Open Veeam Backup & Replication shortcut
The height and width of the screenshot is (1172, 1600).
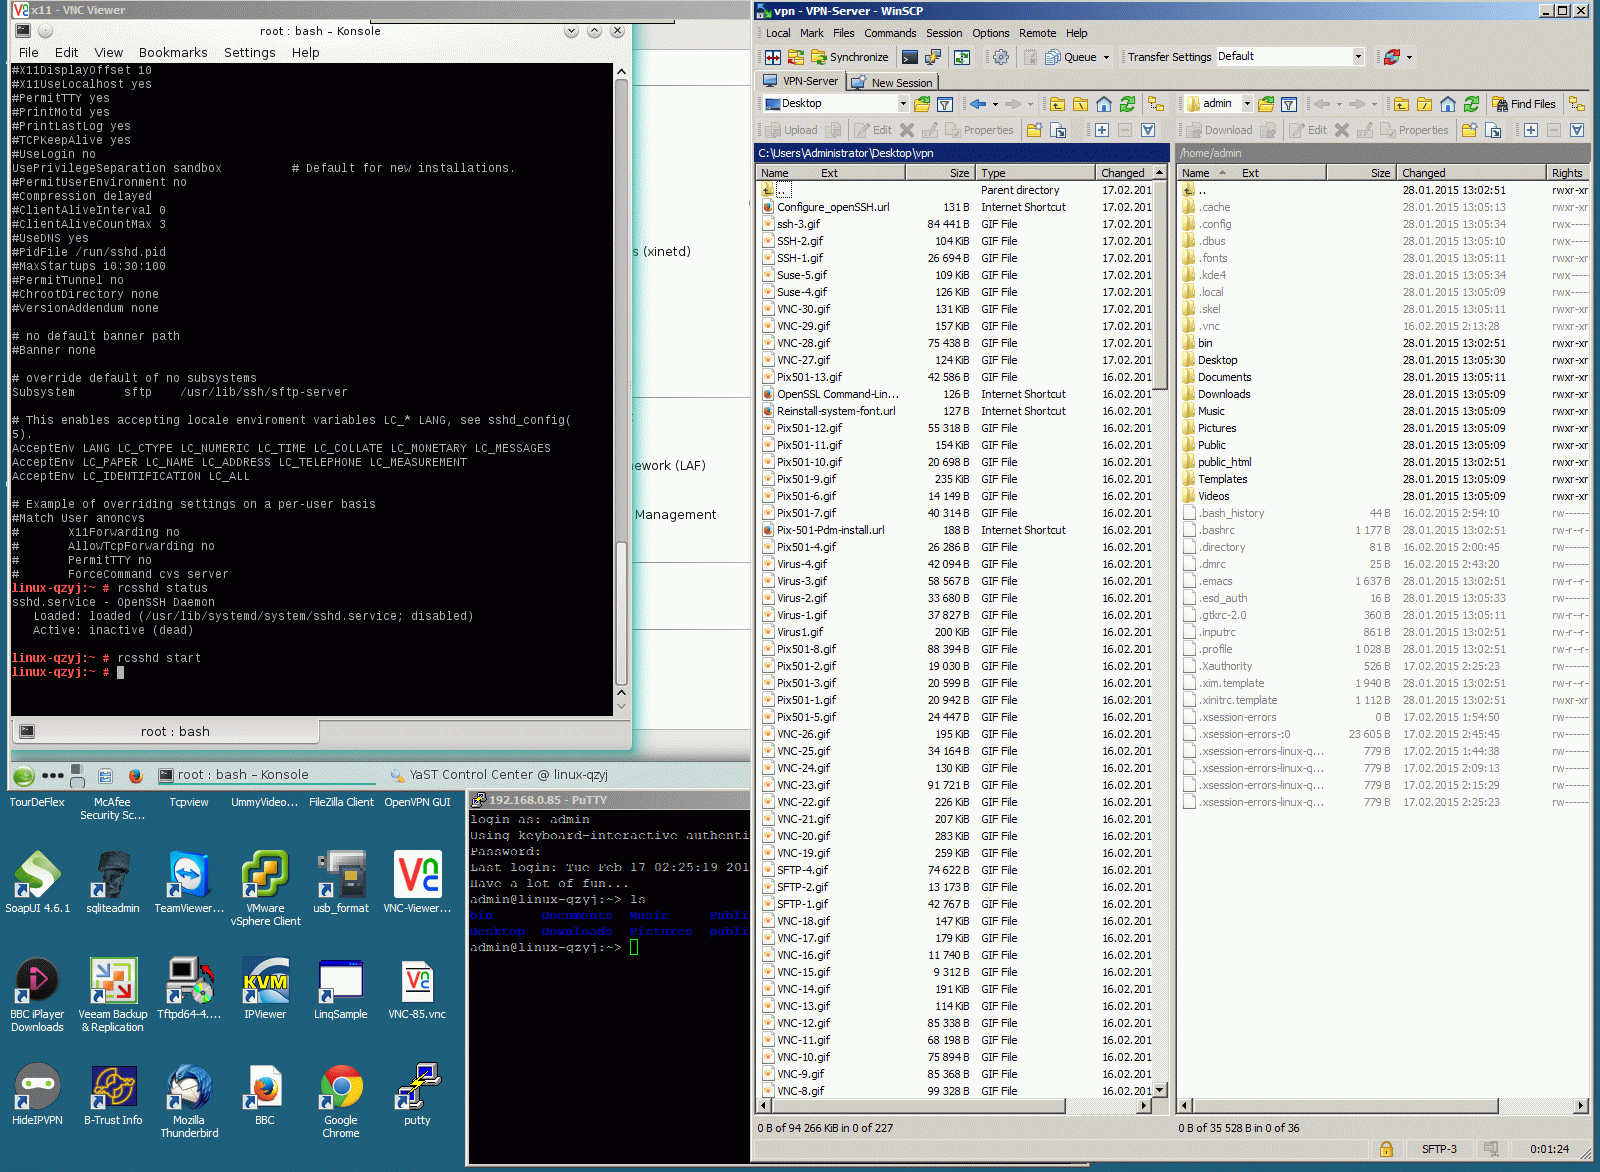(113, 995)
